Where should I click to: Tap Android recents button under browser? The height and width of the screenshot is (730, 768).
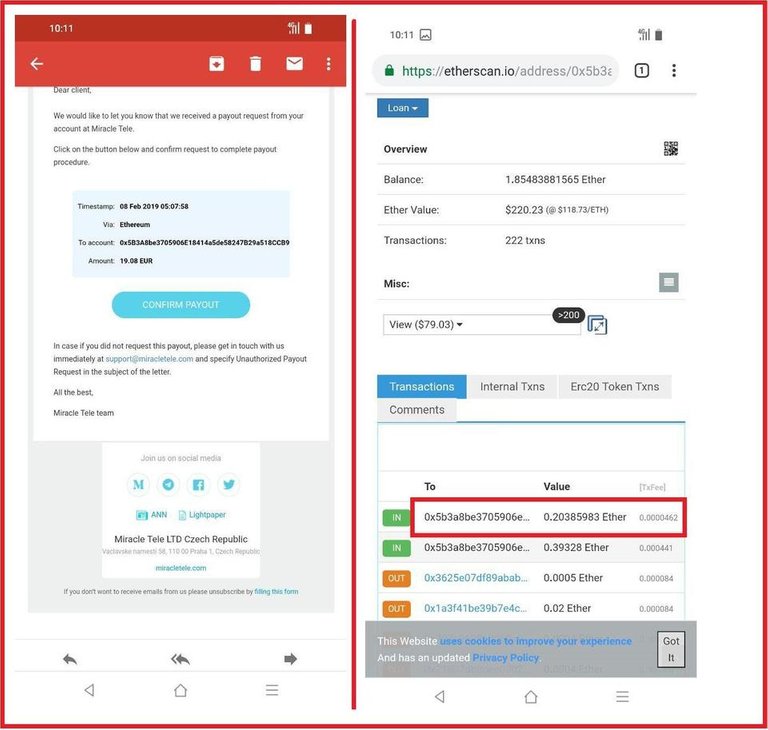[622, 696]
